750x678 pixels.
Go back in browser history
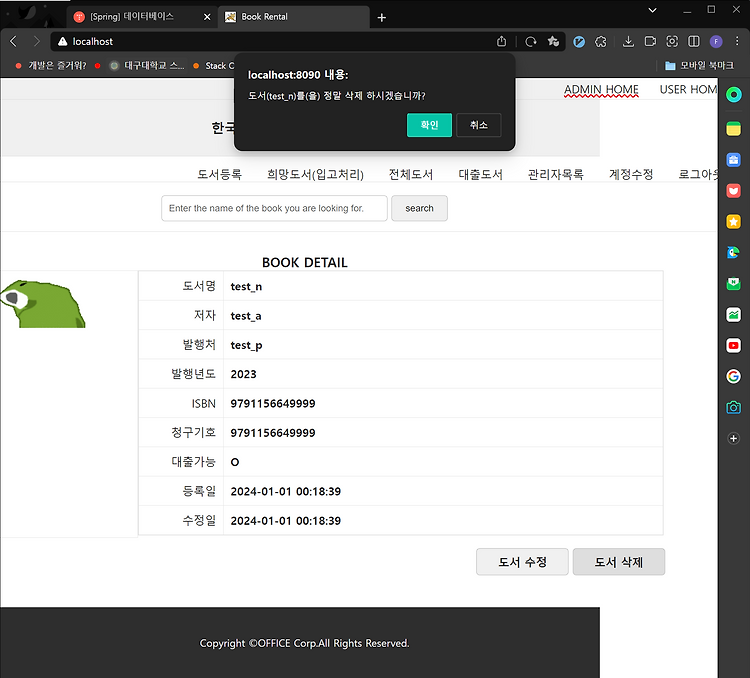(x=13, y=42)
